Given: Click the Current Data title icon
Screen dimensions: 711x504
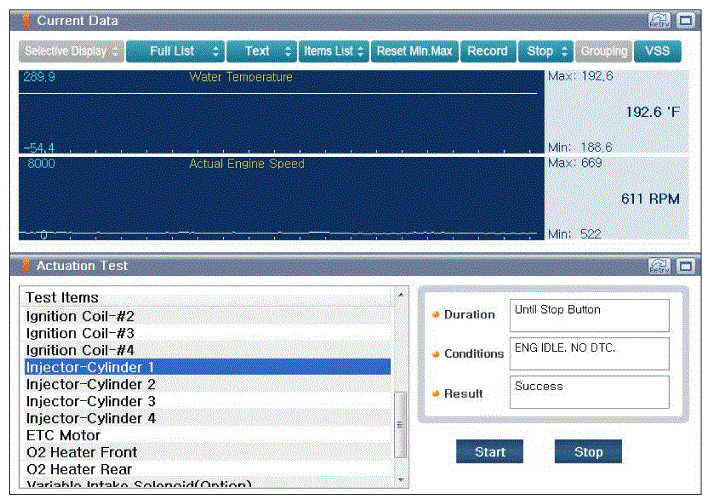Looking at the screenshot, I should [x=26, y=21].
